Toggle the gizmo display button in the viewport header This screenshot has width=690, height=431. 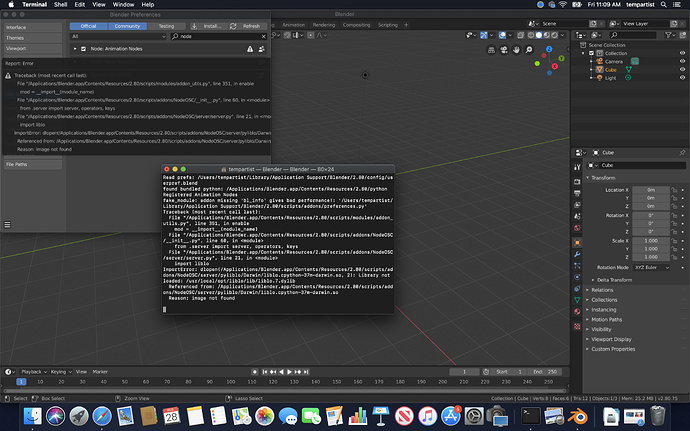click(484, 35)
